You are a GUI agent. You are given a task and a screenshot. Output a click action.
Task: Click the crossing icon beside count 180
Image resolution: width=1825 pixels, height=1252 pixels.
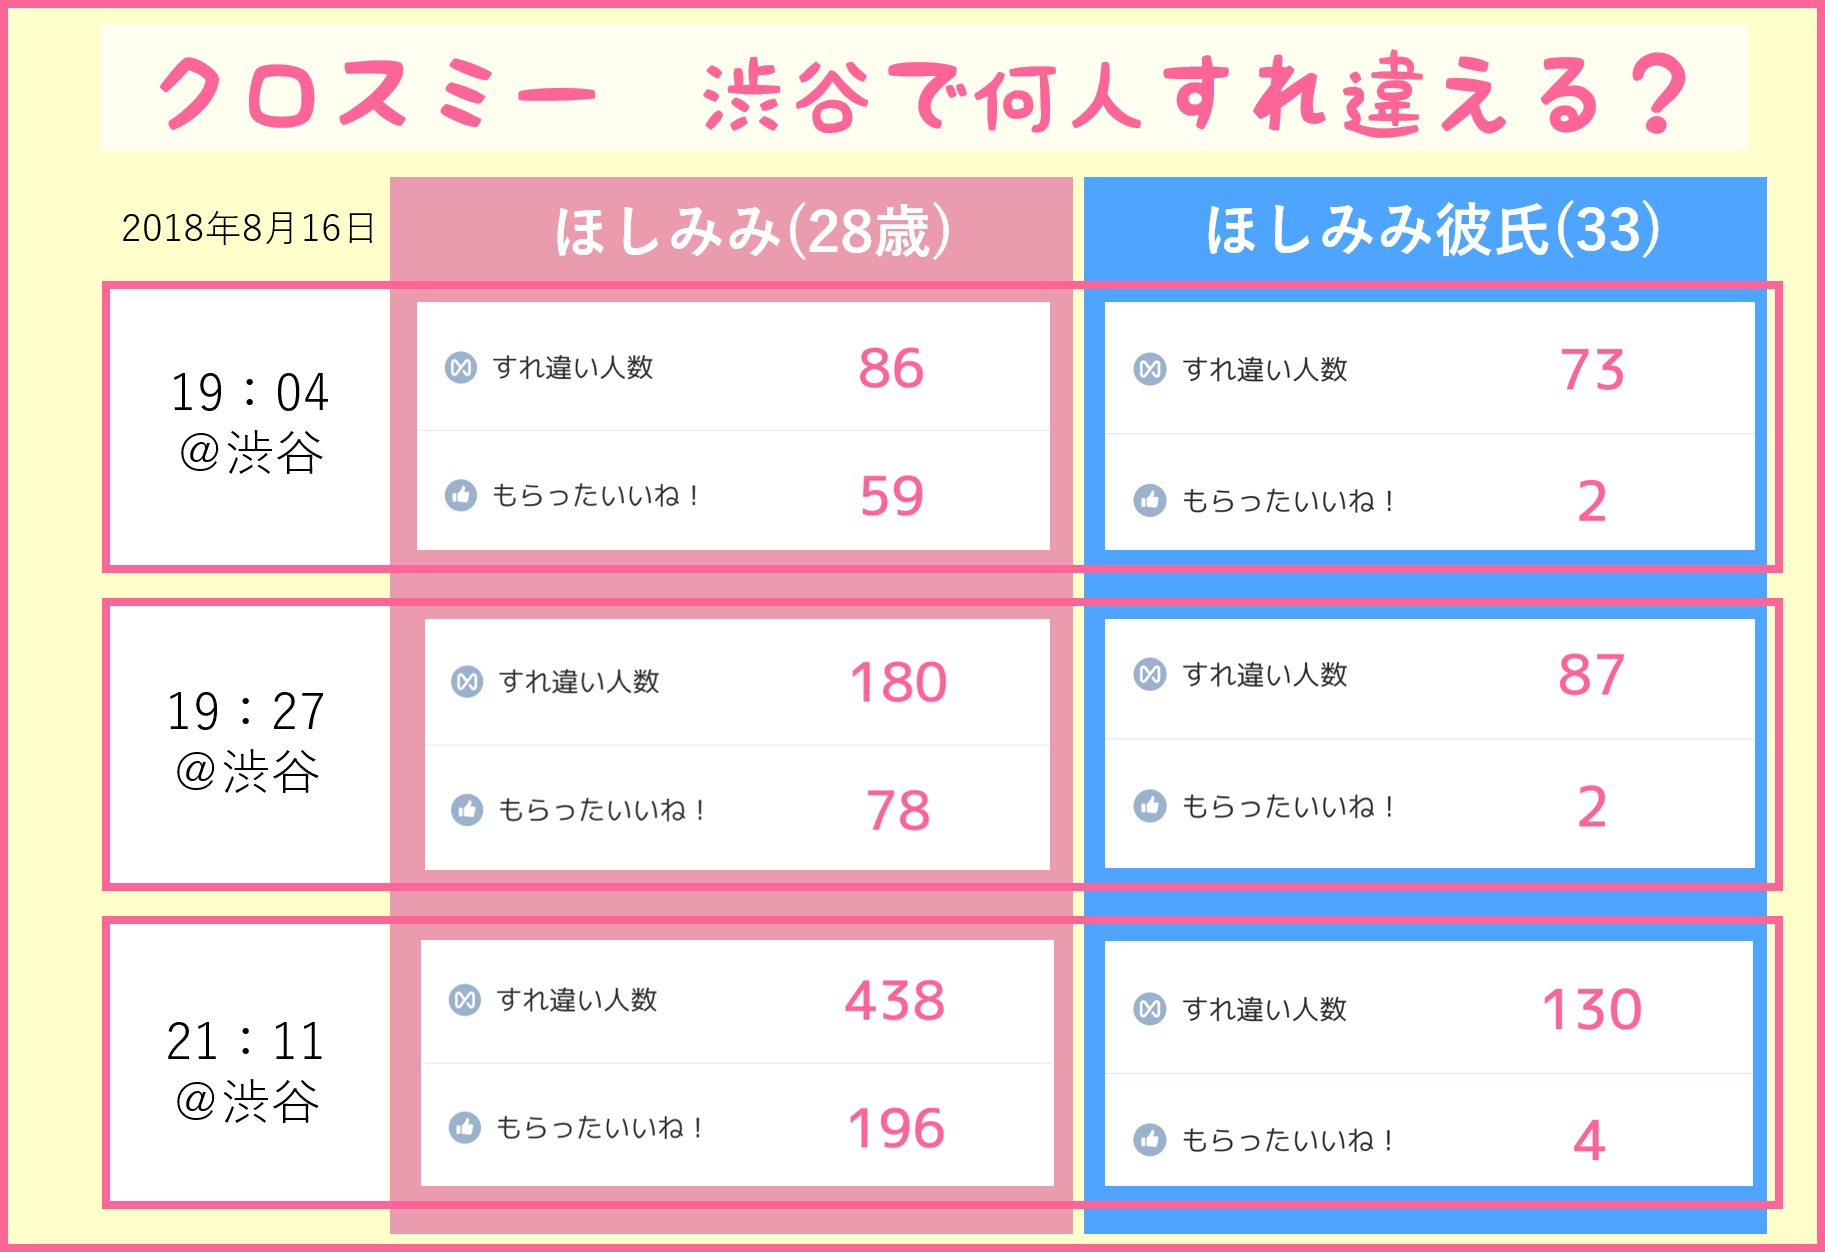467,682
